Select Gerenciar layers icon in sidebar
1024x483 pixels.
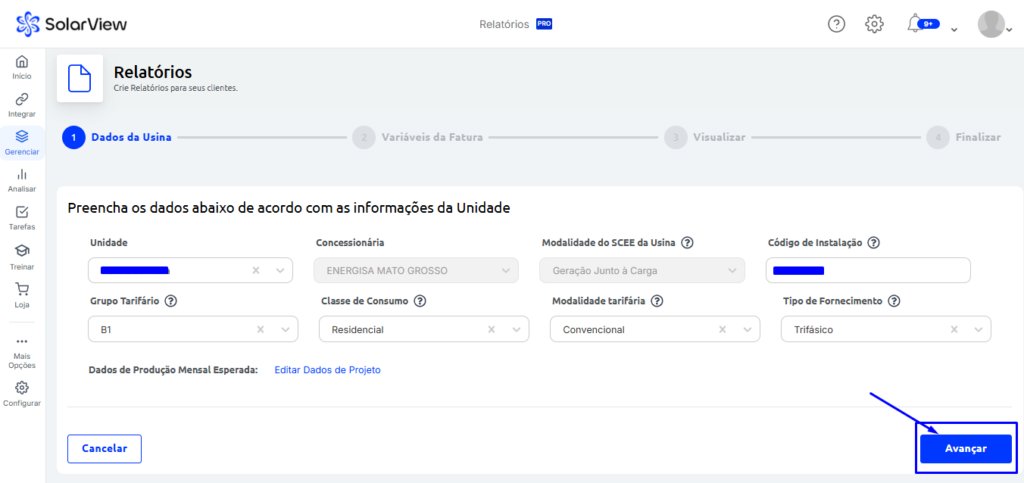(22, 137)
